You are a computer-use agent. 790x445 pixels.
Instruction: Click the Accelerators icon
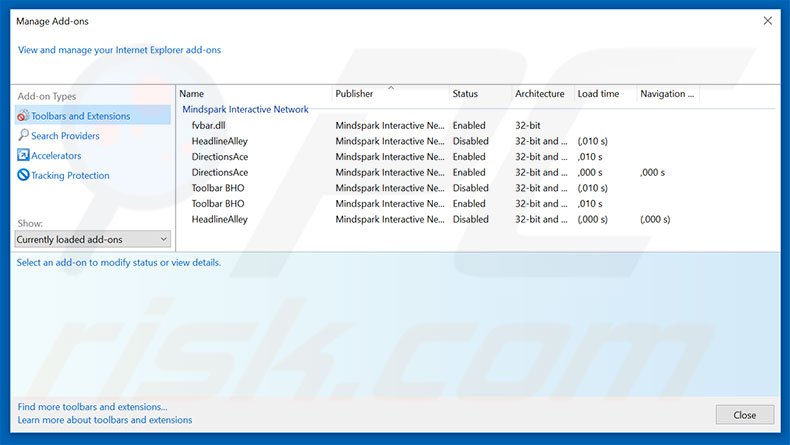[x=23, y=155]
